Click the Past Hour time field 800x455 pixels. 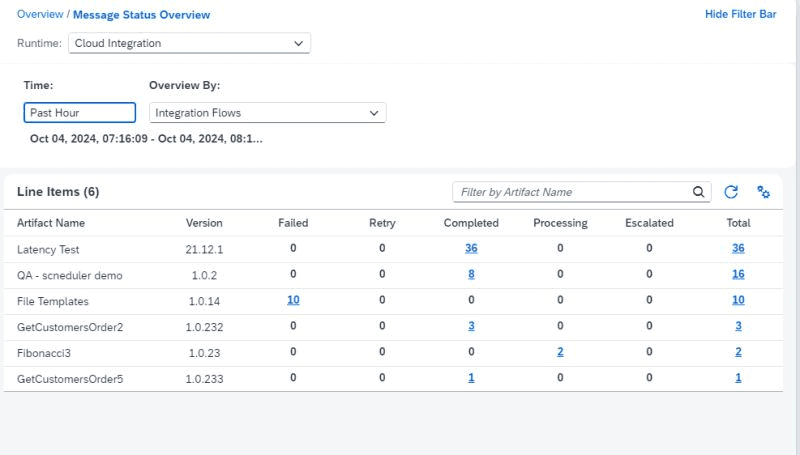(x=80, y=113)
